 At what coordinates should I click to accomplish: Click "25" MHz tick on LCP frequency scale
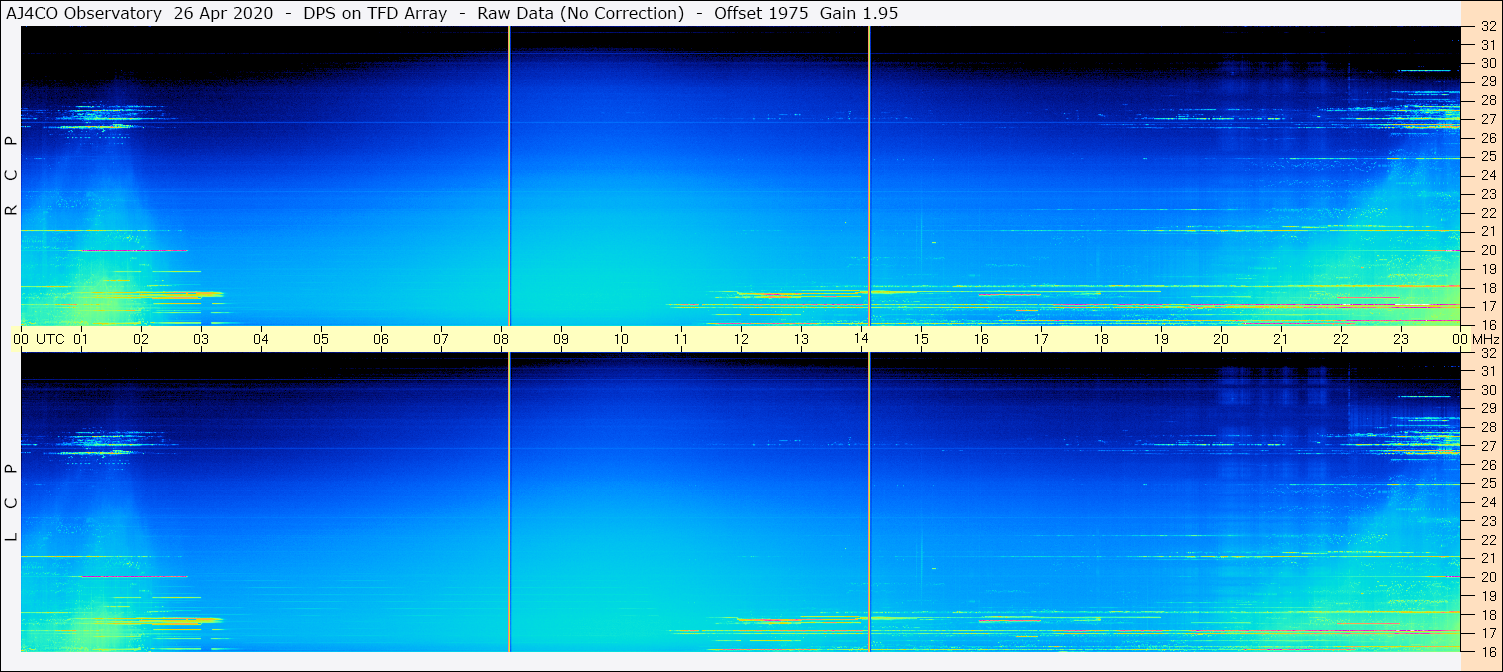[x=1487, y=484]
